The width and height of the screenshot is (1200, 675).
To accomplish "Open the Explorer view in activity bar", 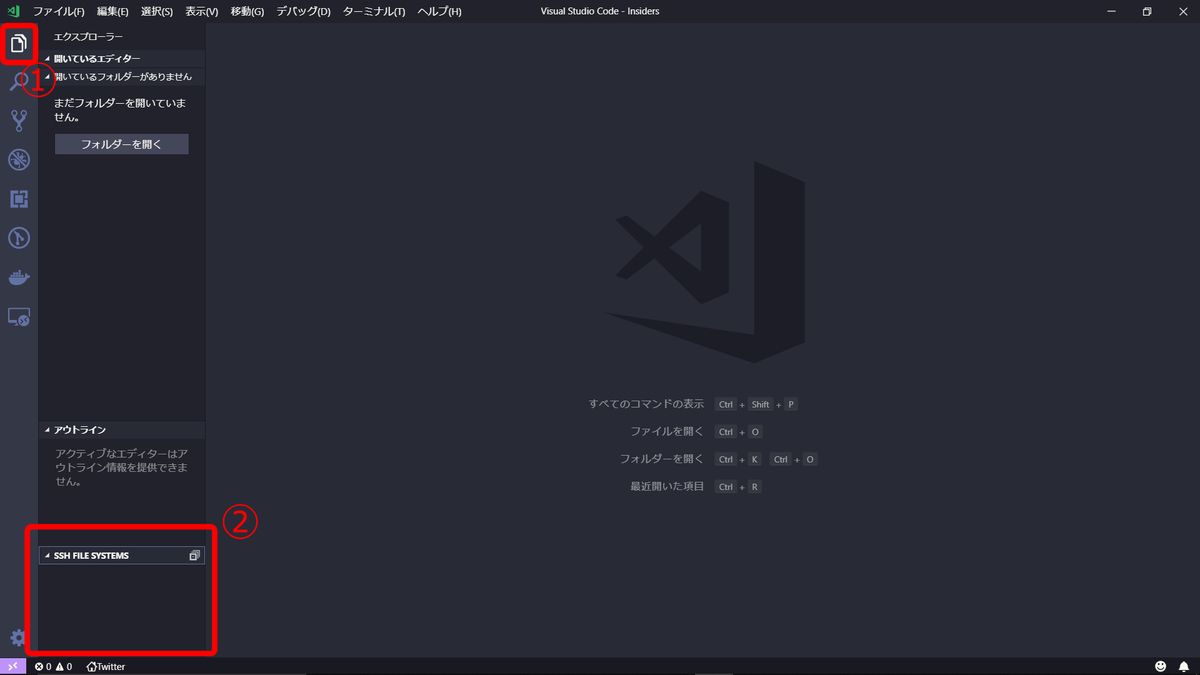I will [x=19, y=44].
